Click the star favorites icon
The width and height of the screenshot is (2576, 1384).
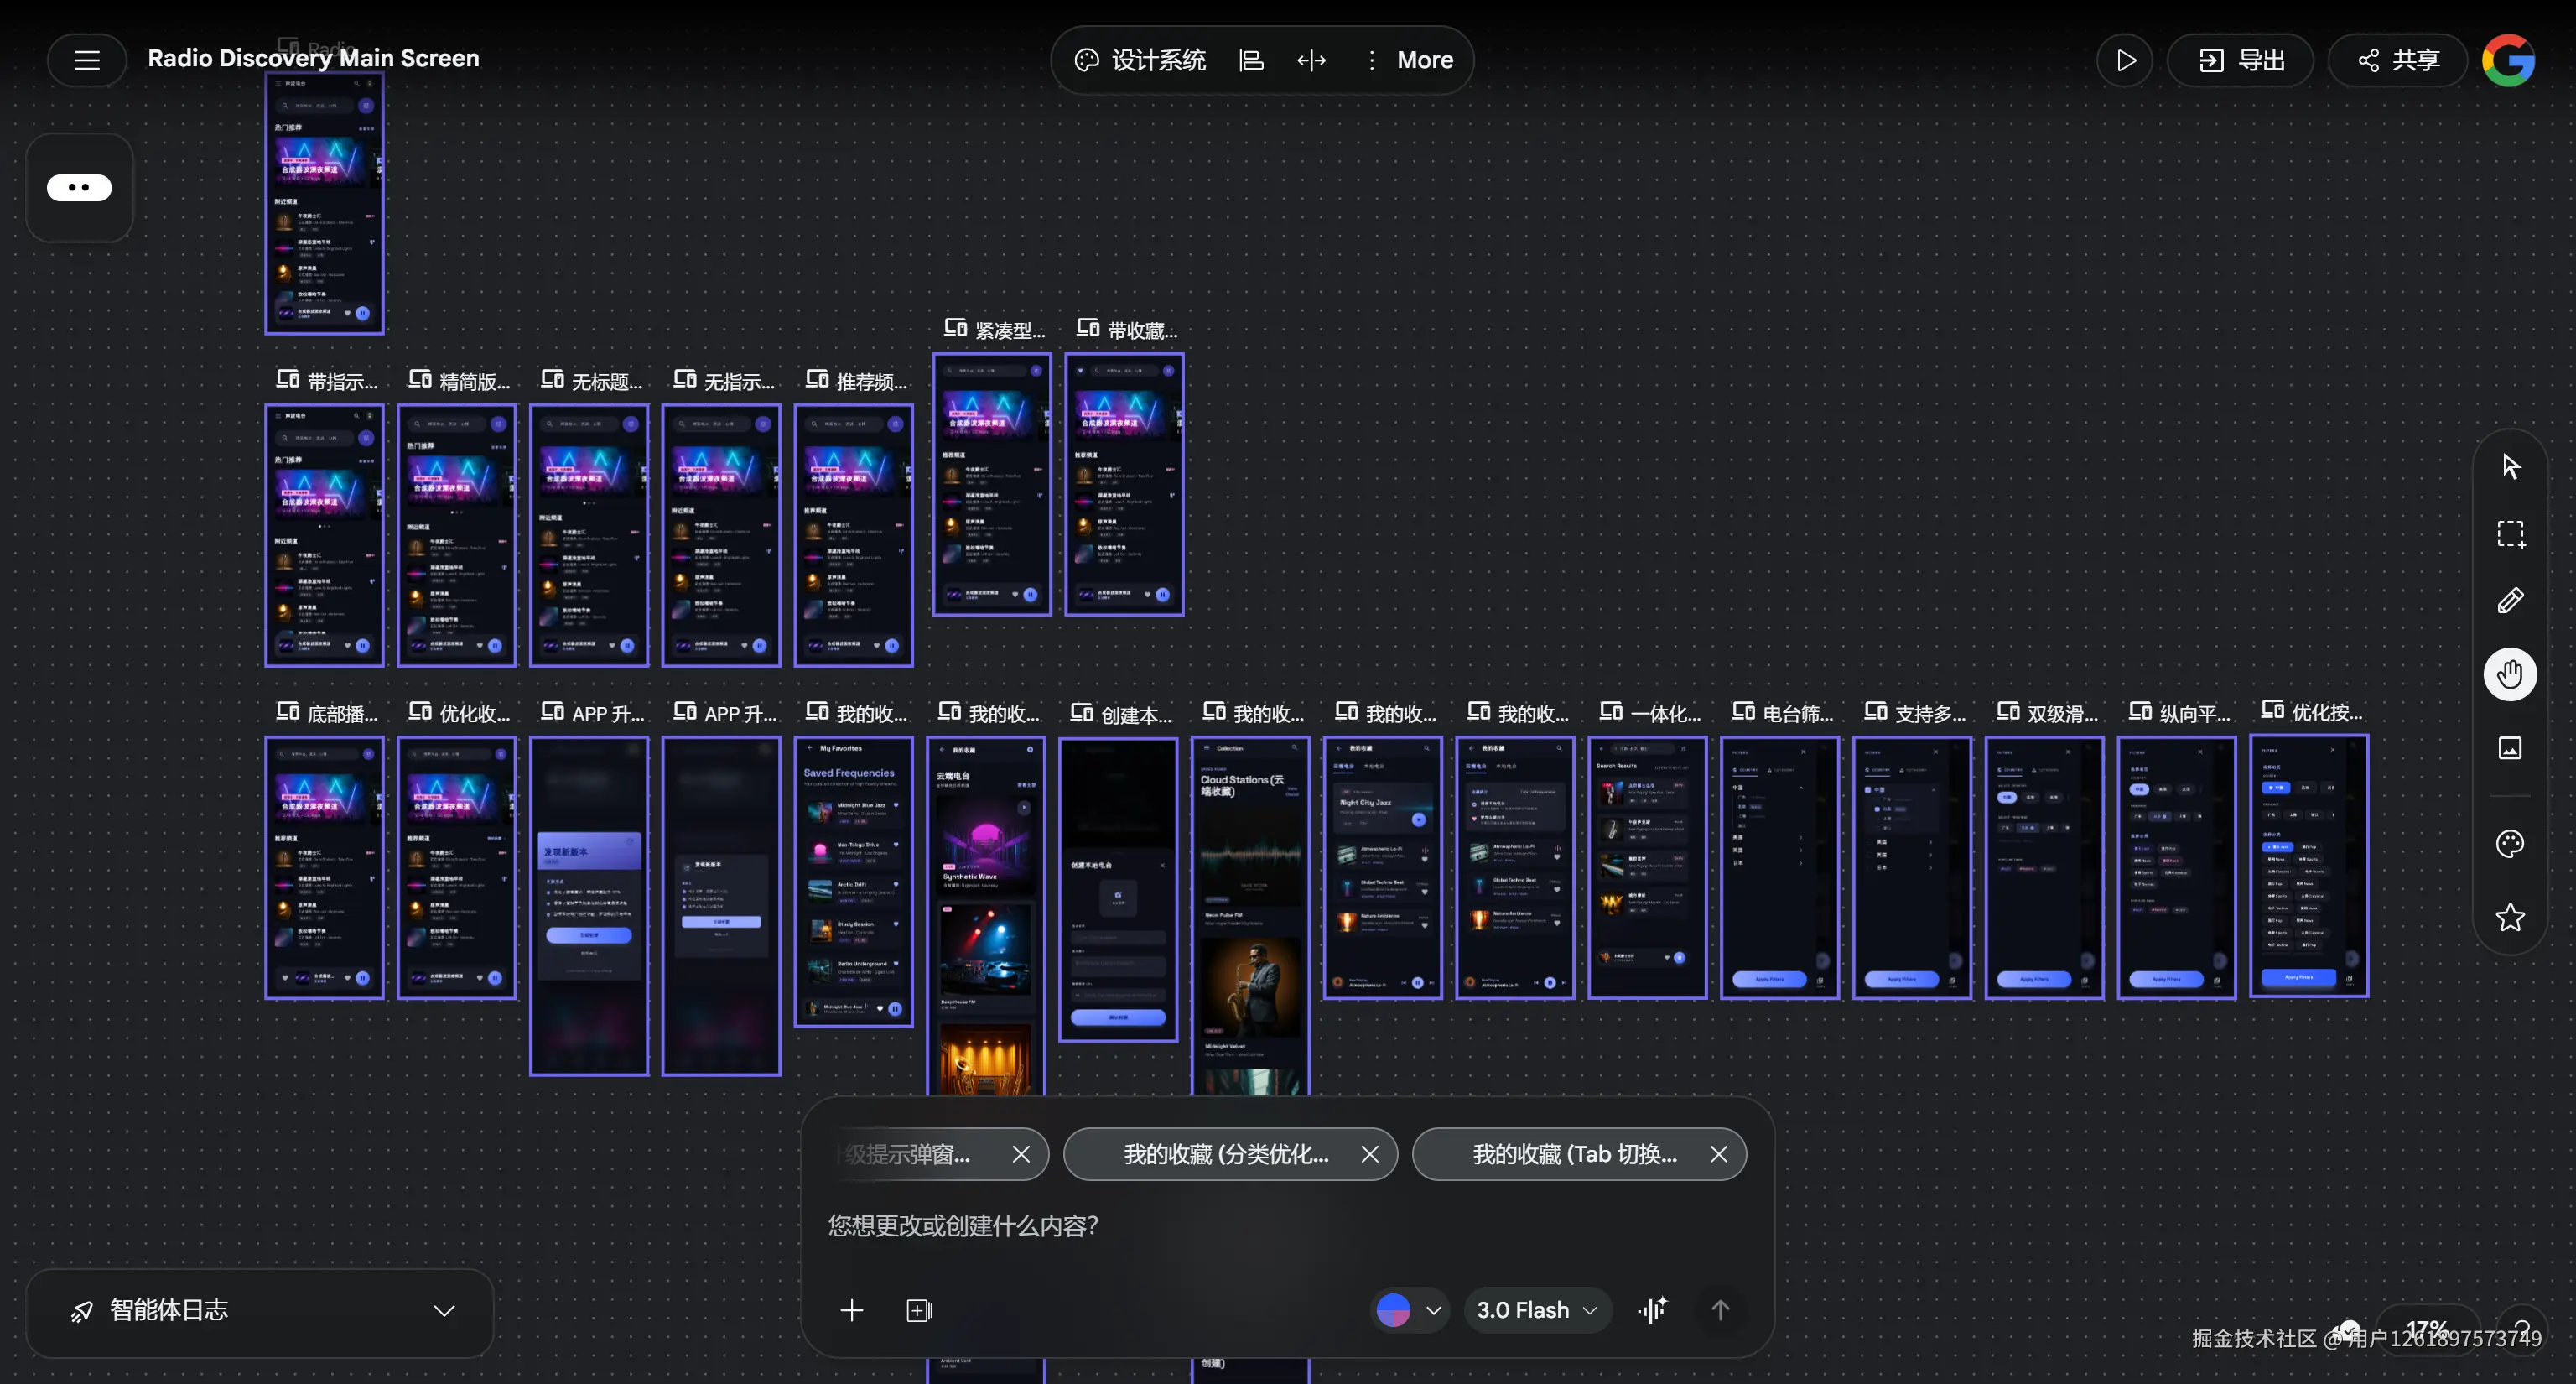coord(2510,917)
